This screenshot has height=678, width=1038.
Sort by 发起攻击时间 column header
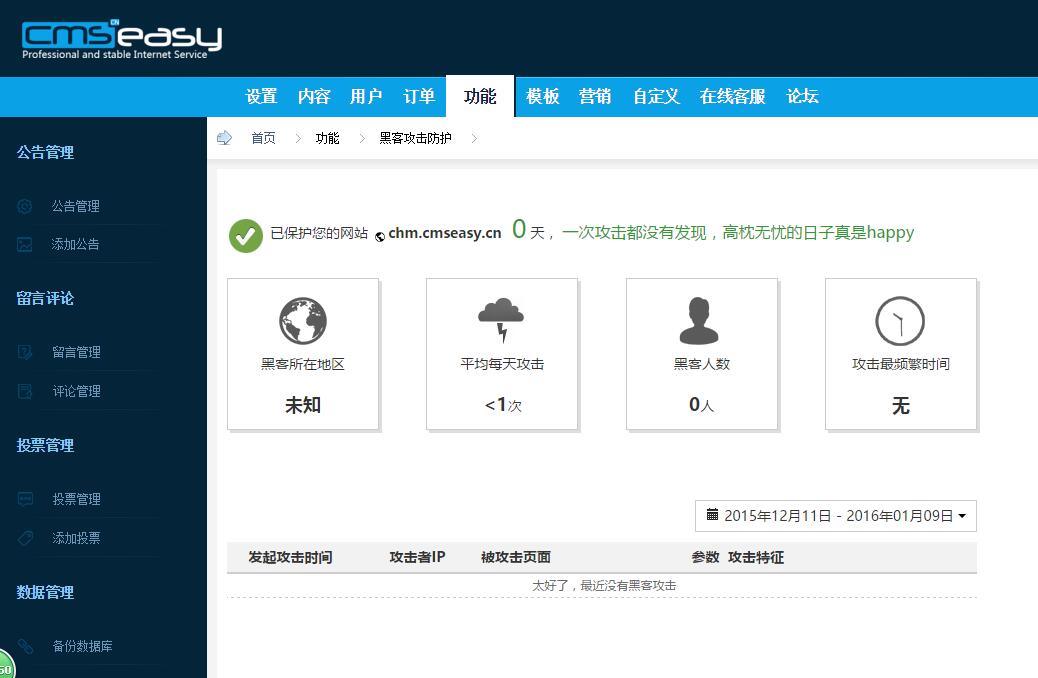click(290, 557)
